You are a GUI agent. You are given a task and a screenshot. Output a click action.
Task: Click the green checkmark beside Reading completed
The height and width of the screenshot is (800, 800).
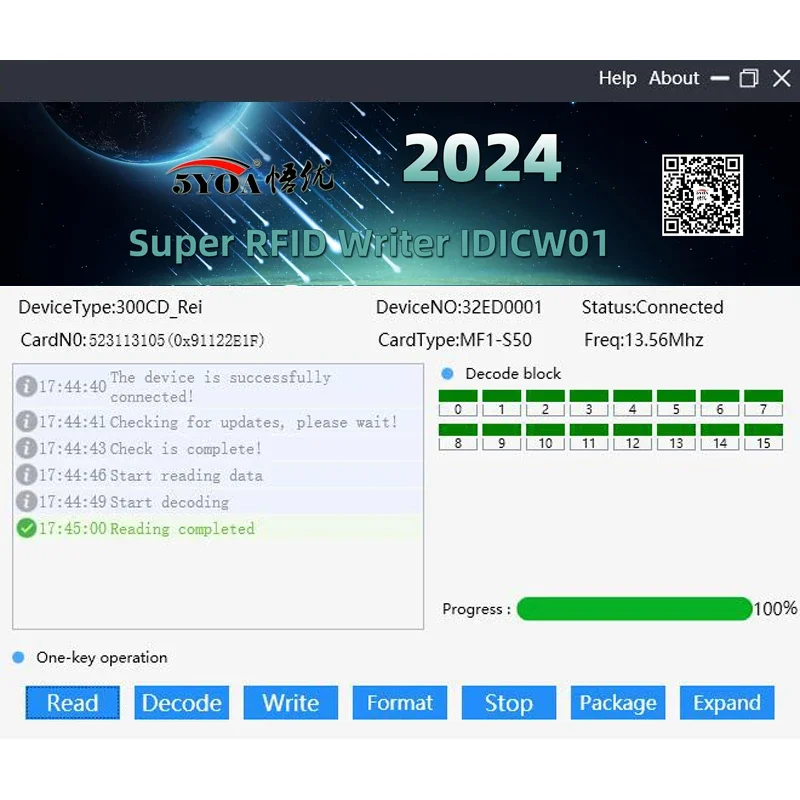pos(27,529)
